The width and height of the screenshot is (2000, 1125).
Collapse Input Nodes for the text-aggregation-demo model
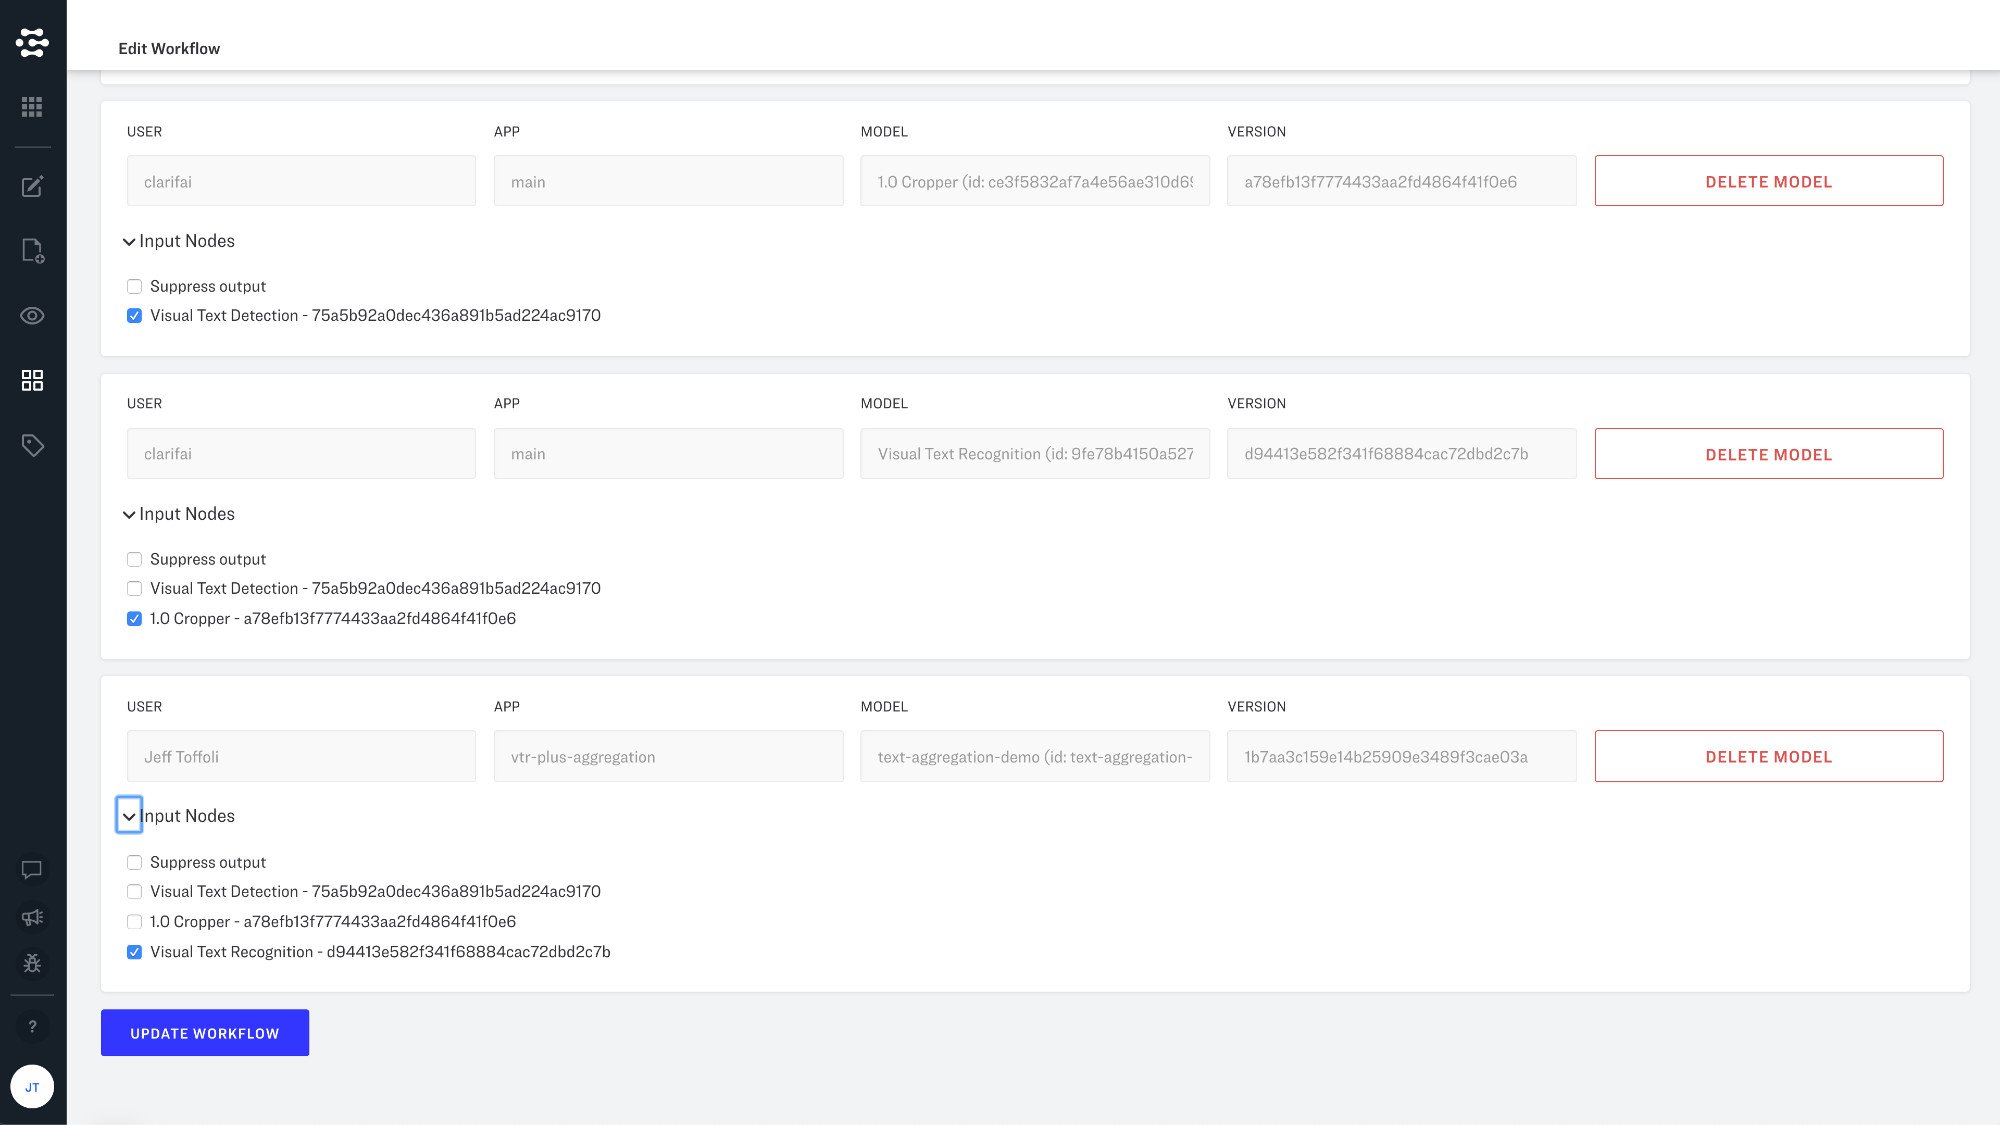point(129,817)
